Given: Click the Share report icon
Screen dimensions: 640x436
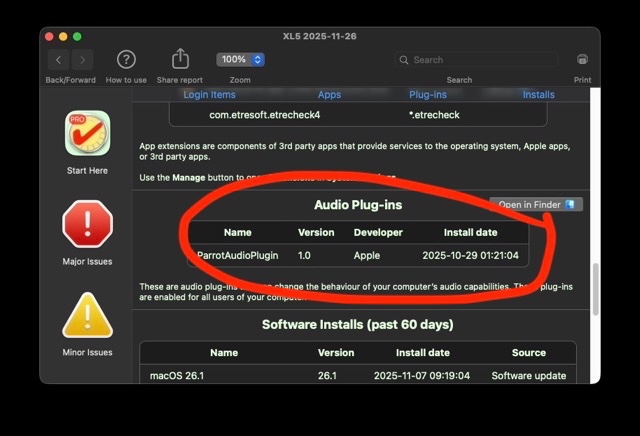Looking at the screenshot, I should pyautogui.click(x=180, y=59).
